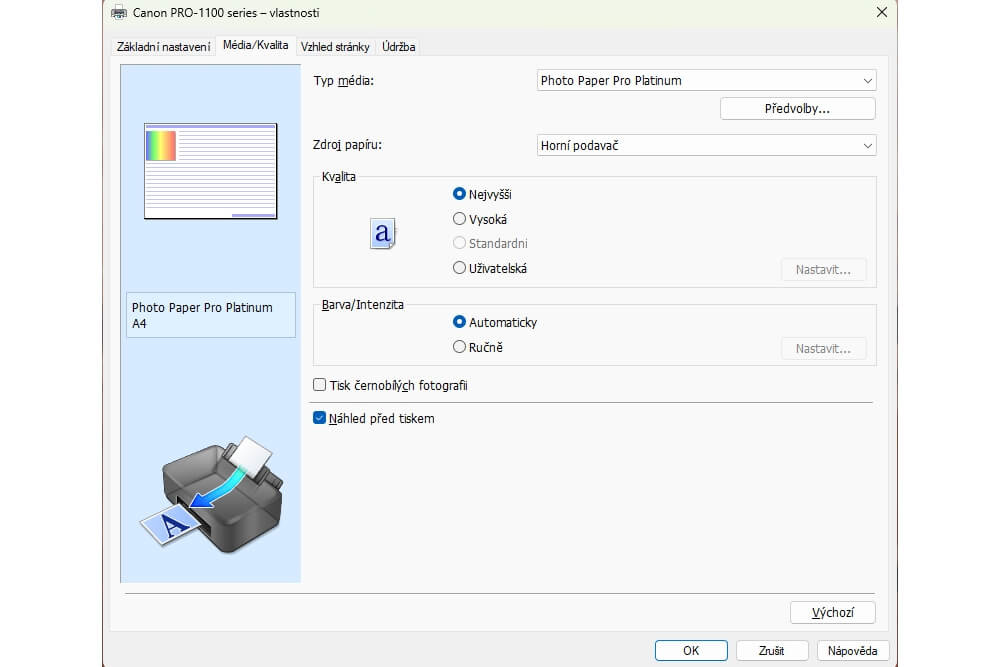This screenshot has width=1000, height=667.
Task: Select Uživatelská quality option
Action: click(x=460, y=268)
